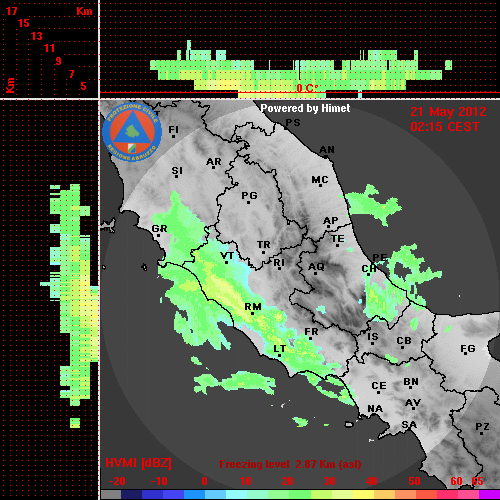
Task: Click the 50 value on the dBZ scale
Action: point(414,481)
